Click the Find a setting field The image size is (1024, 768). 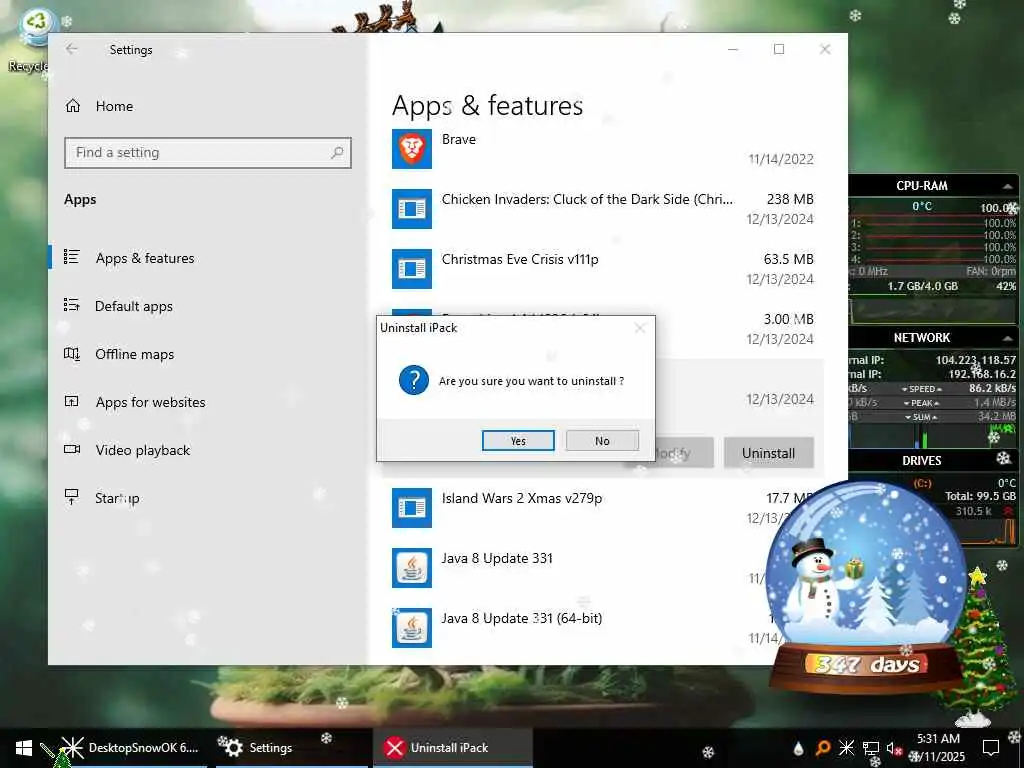tap(208, 153)
